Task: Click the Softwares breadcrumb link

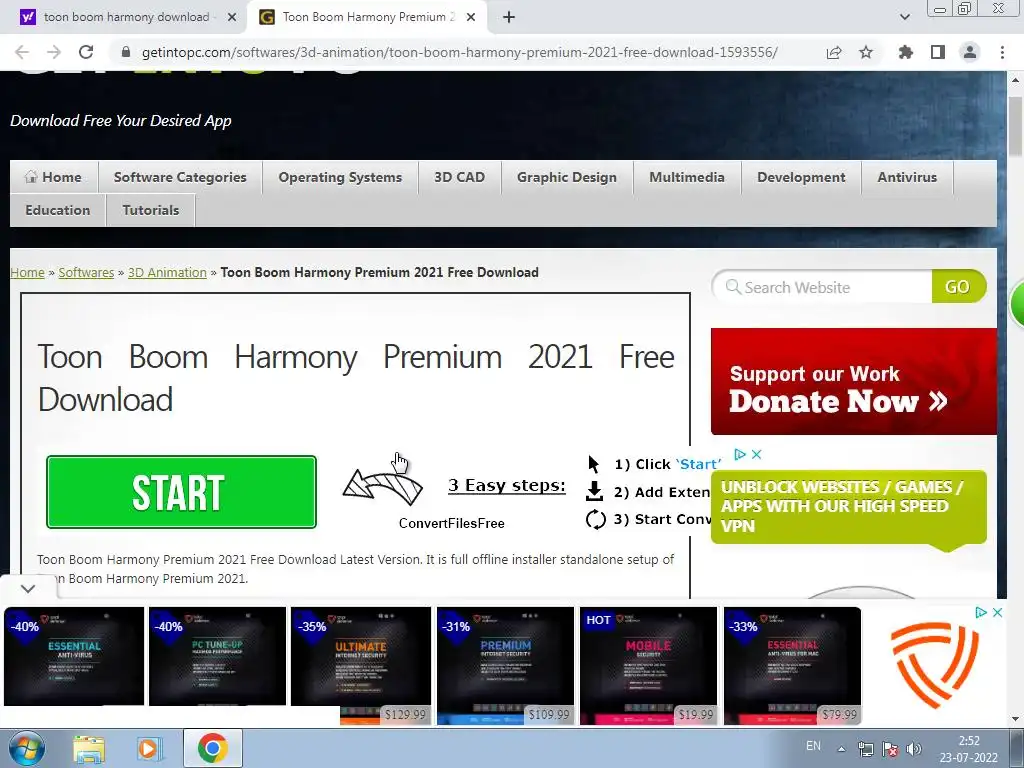Action: click(86, 272)
